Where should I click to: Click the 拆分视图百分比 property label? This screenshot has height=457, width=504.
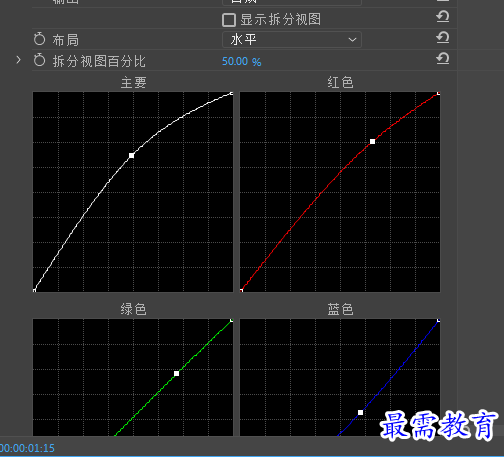[x=99, y=61]
